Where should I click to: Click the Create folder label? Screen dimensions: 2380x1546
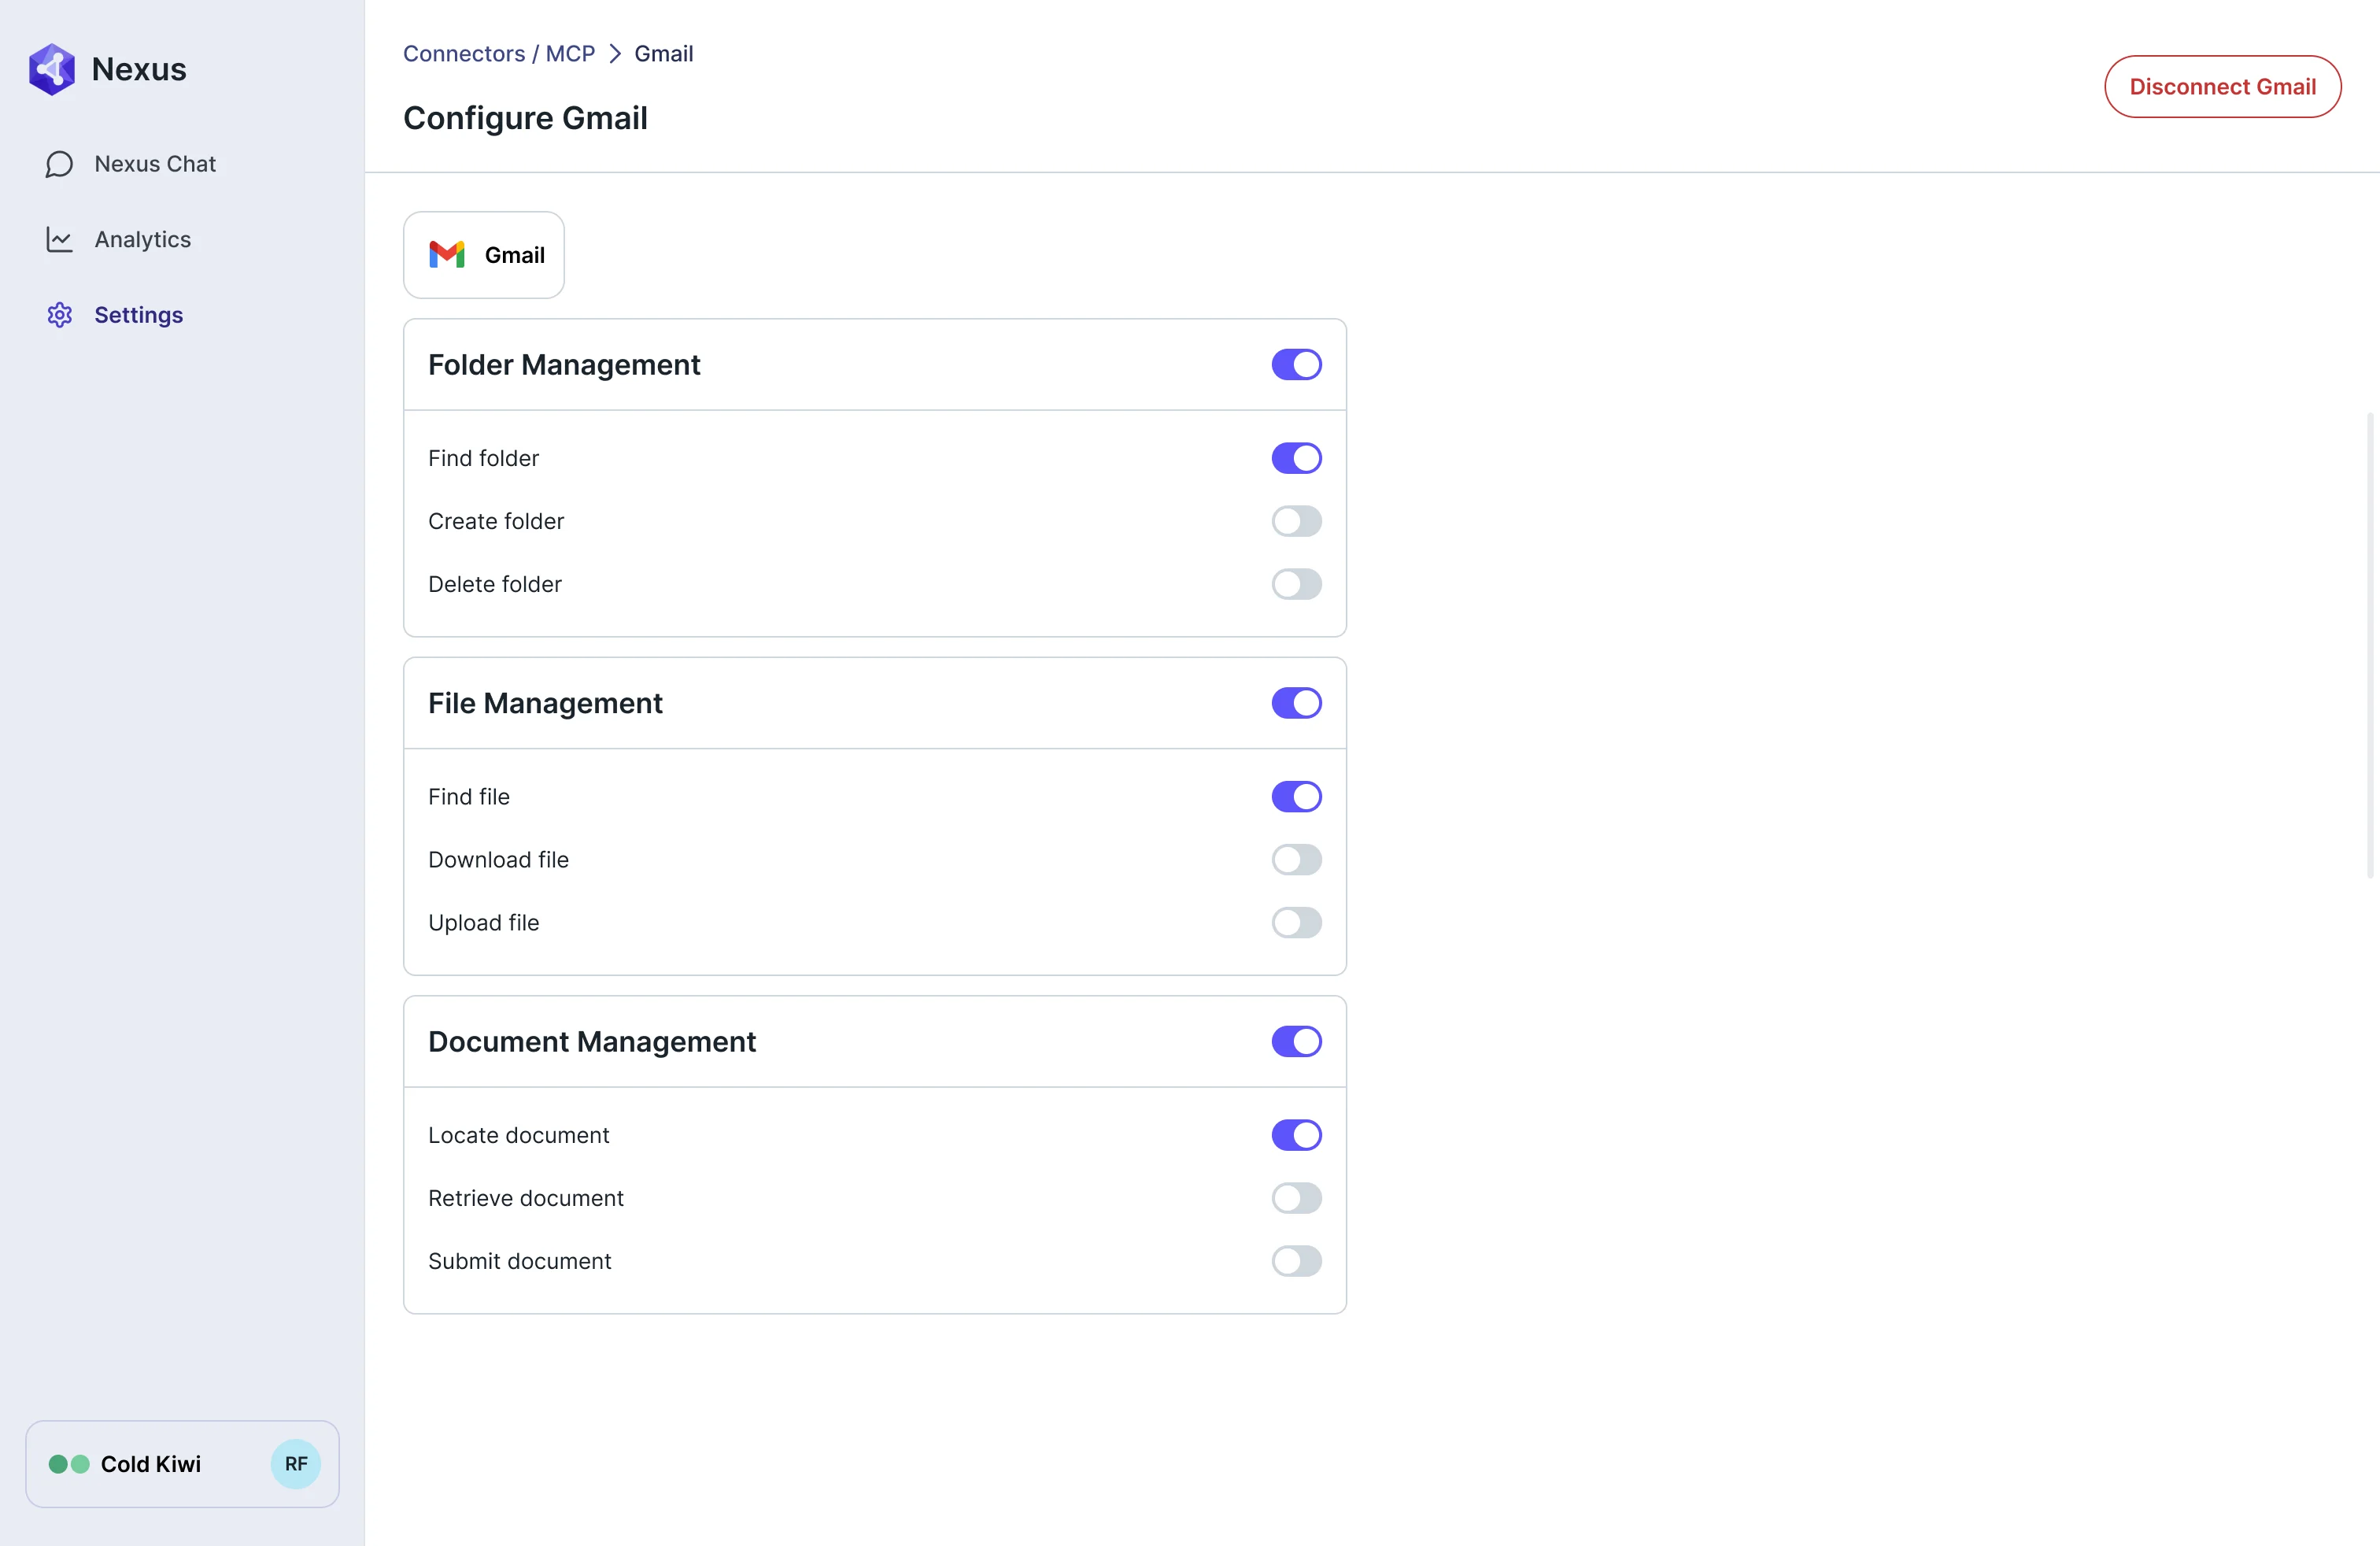point(496,521)
